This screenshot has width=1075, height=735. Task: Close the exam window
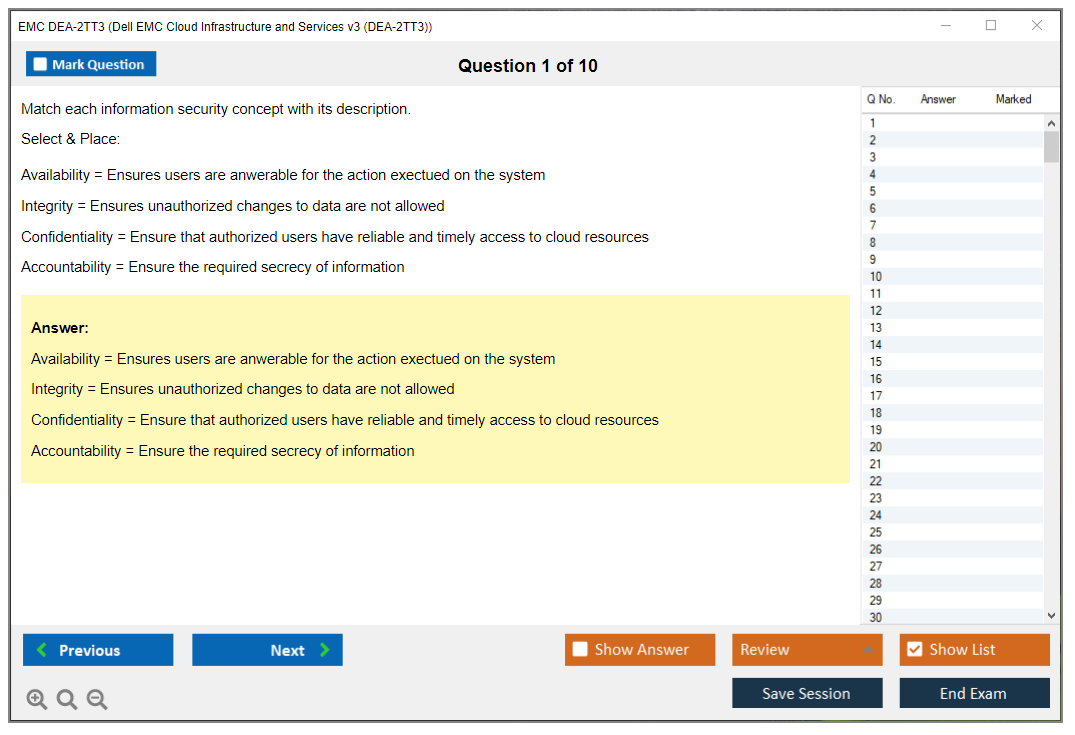tap(1037, 26)
